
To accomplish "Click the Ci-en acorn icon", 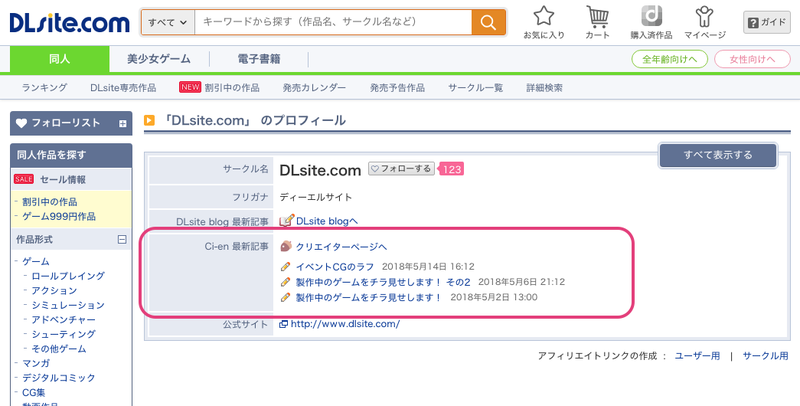I will pyautogui.click(x=286, y=246).
